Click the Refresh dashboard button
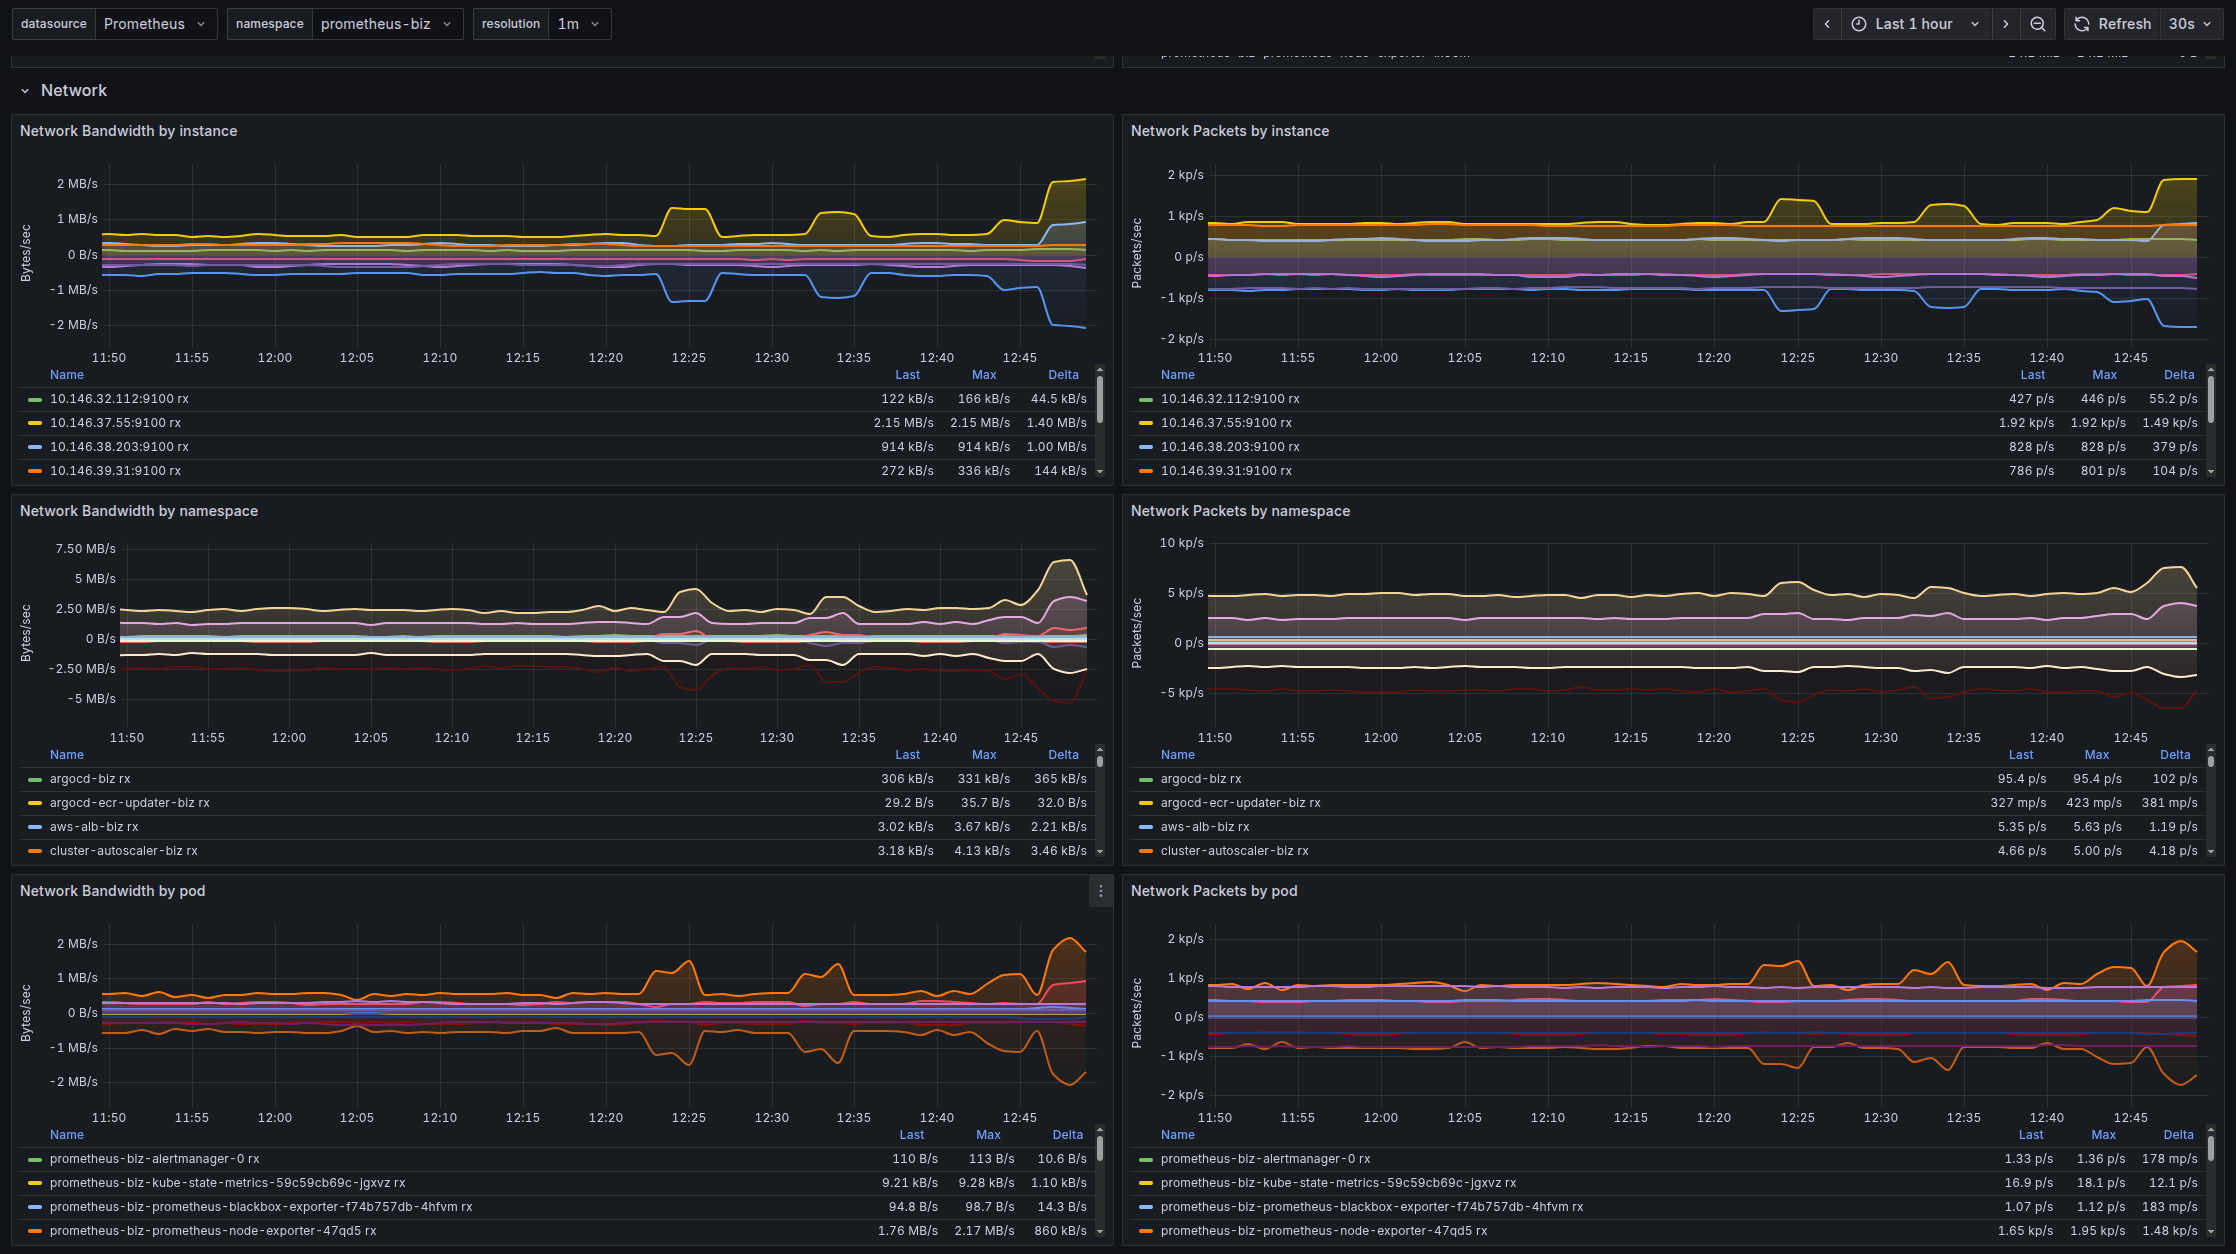The width and height of the screenshot is (2236, 1254). pos(2113,24)
